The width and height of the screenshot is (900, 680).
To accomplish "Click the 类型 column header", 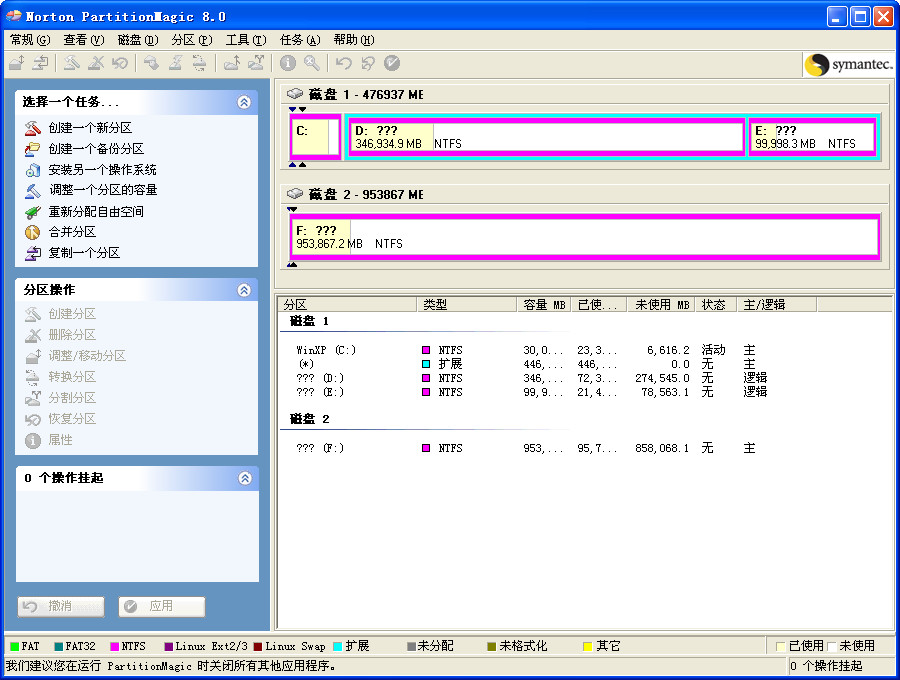I will pos(467,305).
